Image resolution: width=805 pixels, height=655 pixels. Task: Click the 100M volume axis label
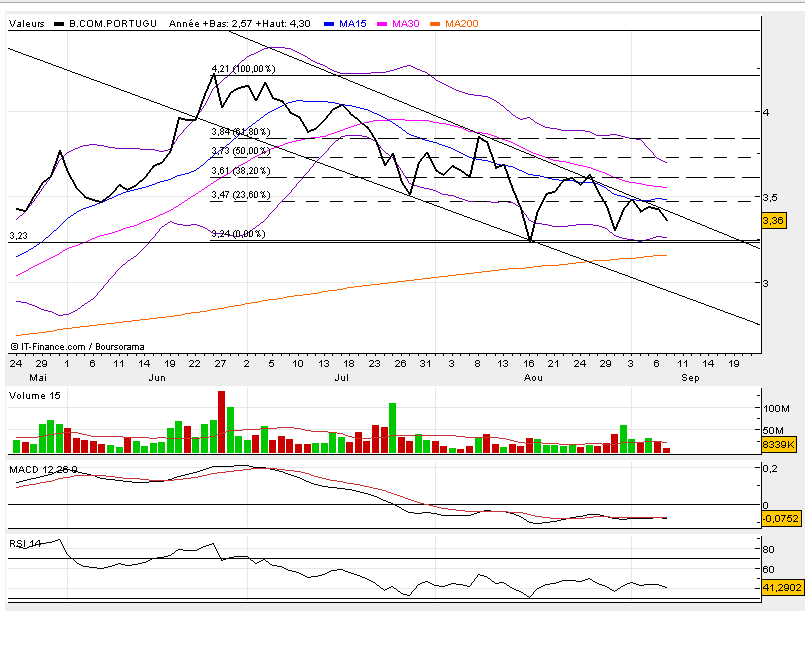tap(776, 409)
